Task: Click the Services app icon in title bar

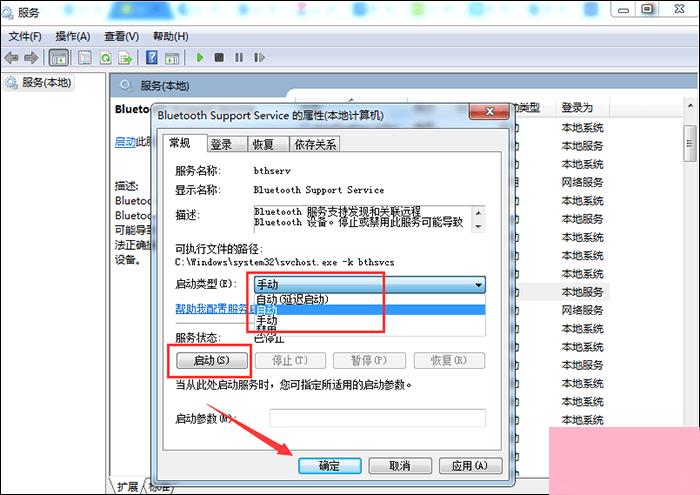Action: pos(8,12)
